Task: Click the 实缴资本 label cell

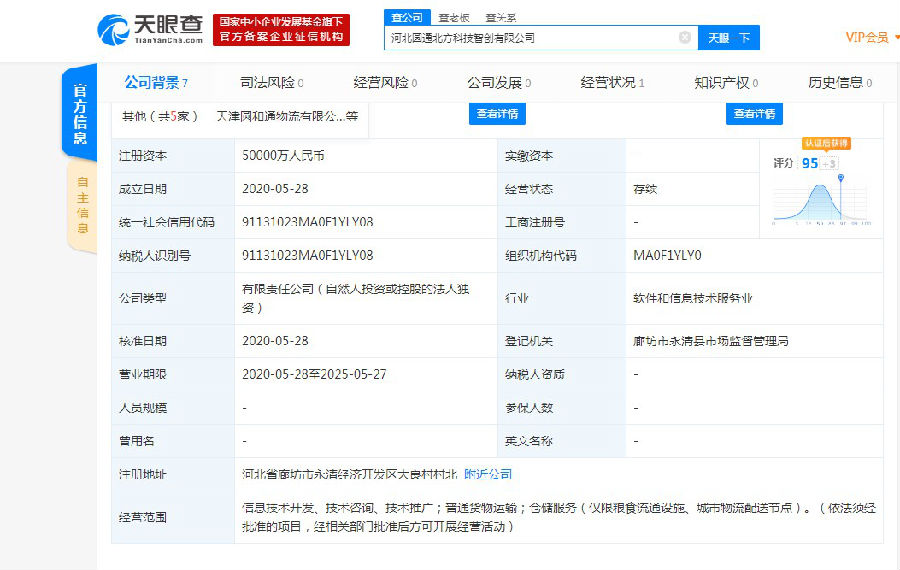Action: (x=561, y=156)
